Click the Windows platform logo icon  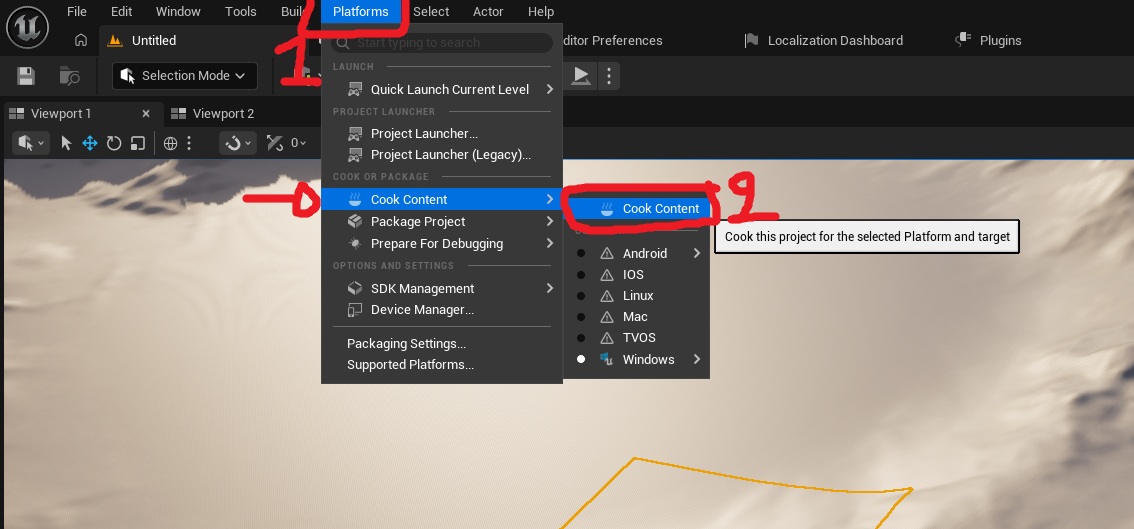(x=607, y=360)
